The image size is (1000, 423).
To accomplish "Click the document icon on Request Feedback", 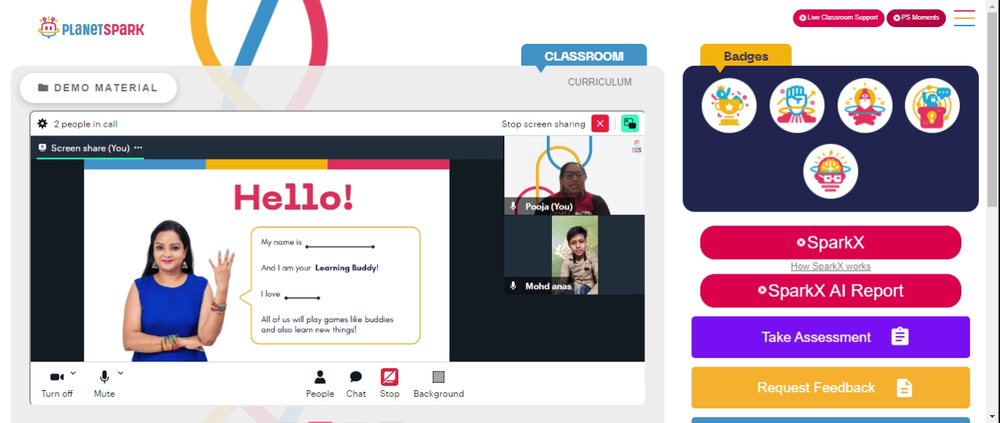I will pyautogui.click(x=904, y=387).
